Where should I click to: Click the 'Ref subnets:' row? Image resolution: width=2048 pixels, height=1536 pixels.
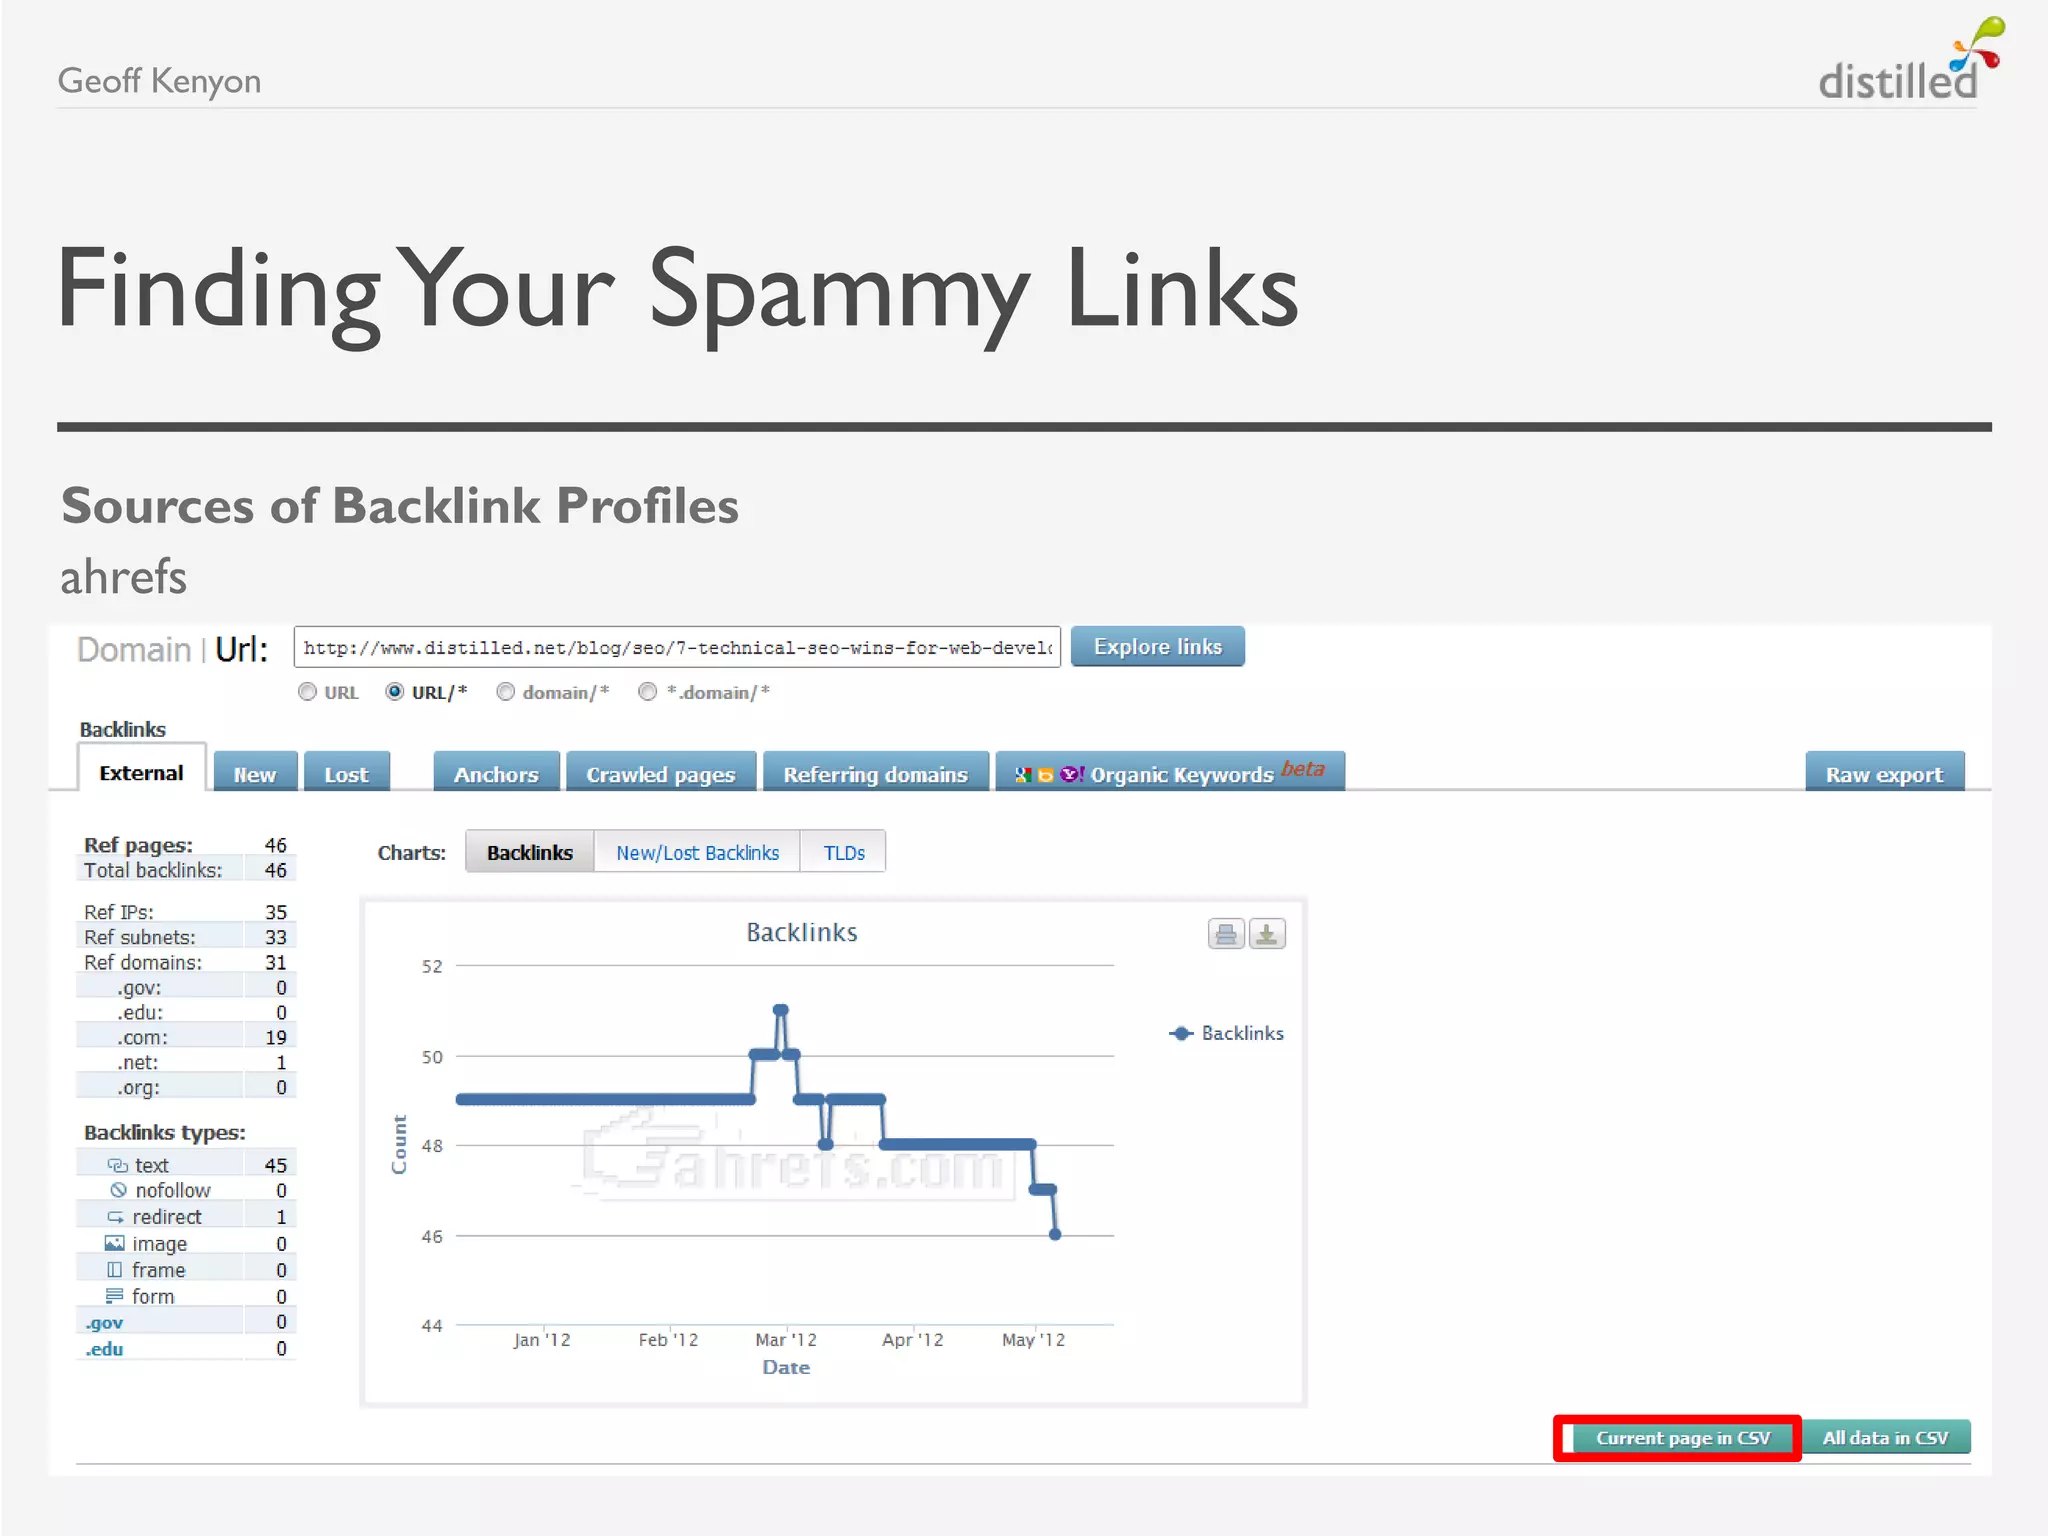point(186,937)
